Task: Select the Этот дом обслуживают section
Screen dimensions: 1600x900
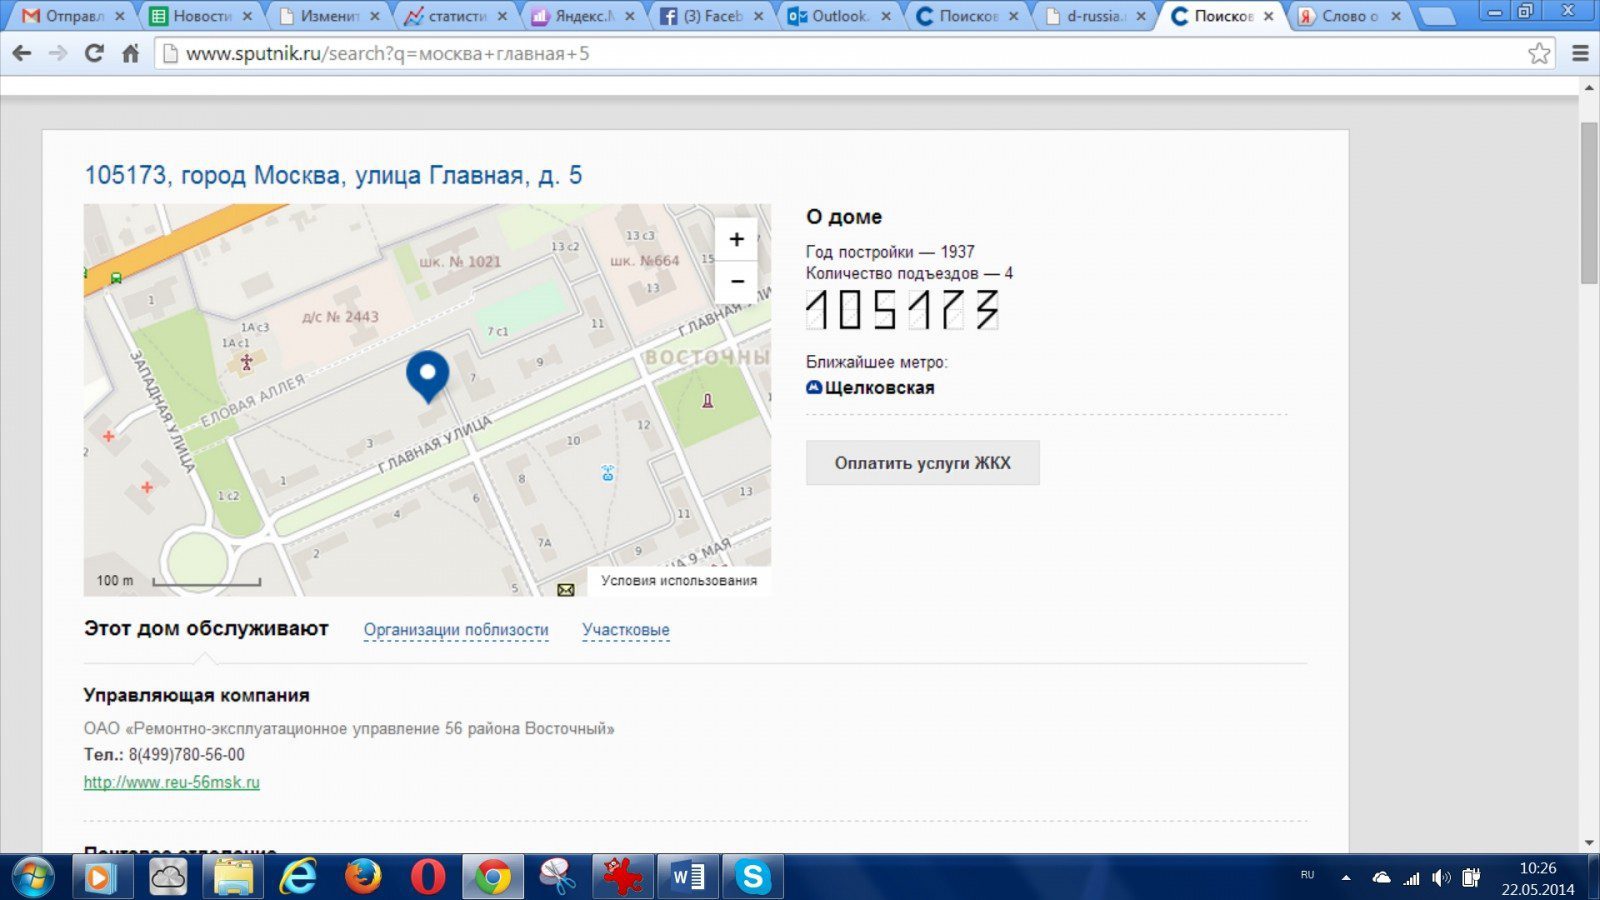Action: pos(206,628)
